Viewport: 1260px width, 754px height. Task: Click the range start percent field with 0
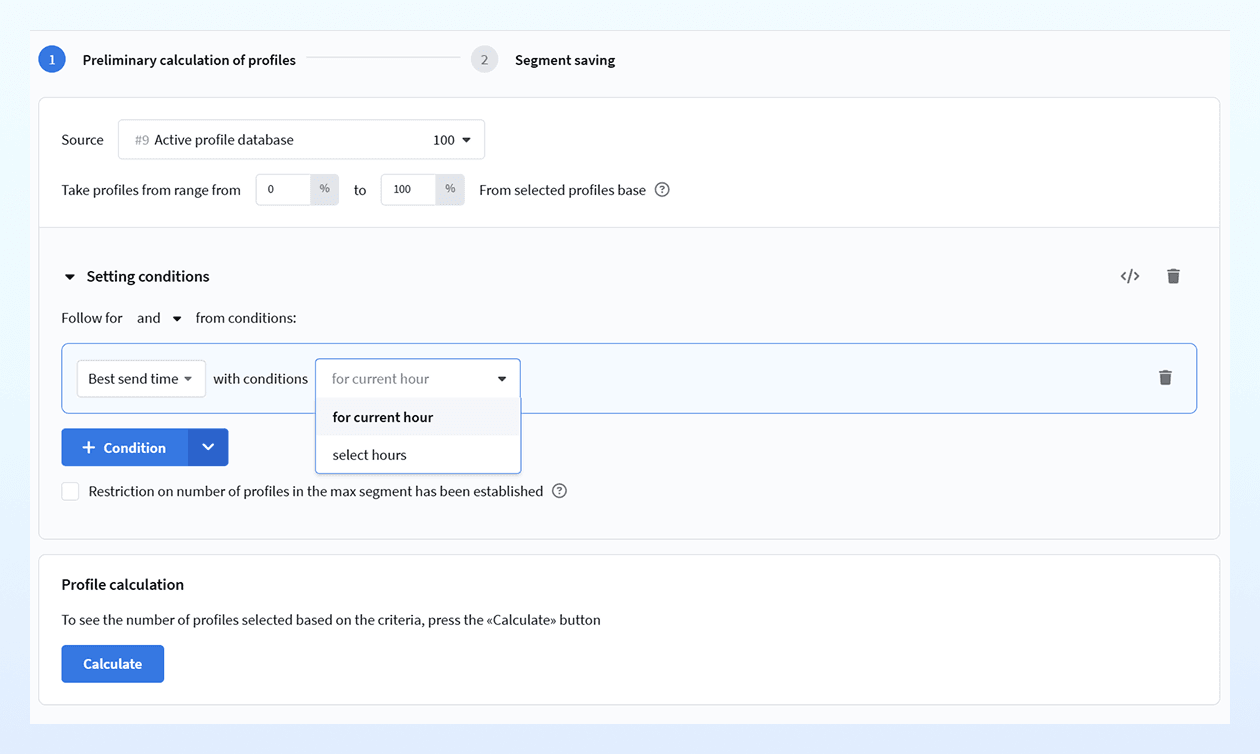[x=283, y=190]
